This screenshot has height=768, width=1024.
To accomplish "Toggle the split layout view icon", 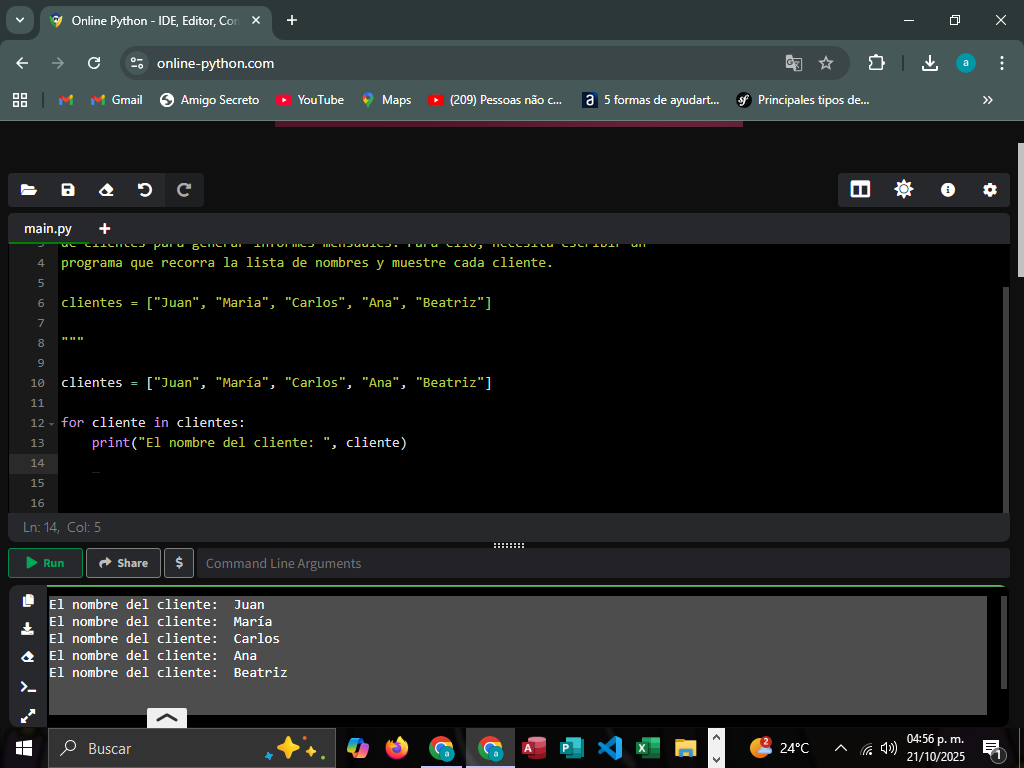I will (860, 190).
